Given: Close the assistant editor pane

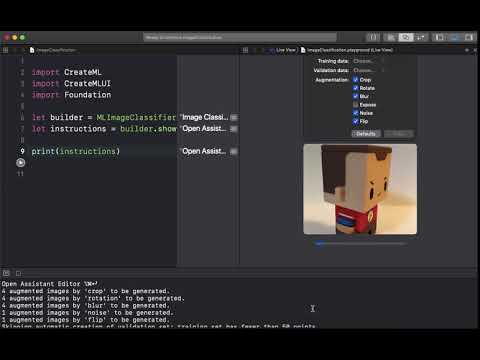Looking at the screenshot, I should click(x=475, y=50).
